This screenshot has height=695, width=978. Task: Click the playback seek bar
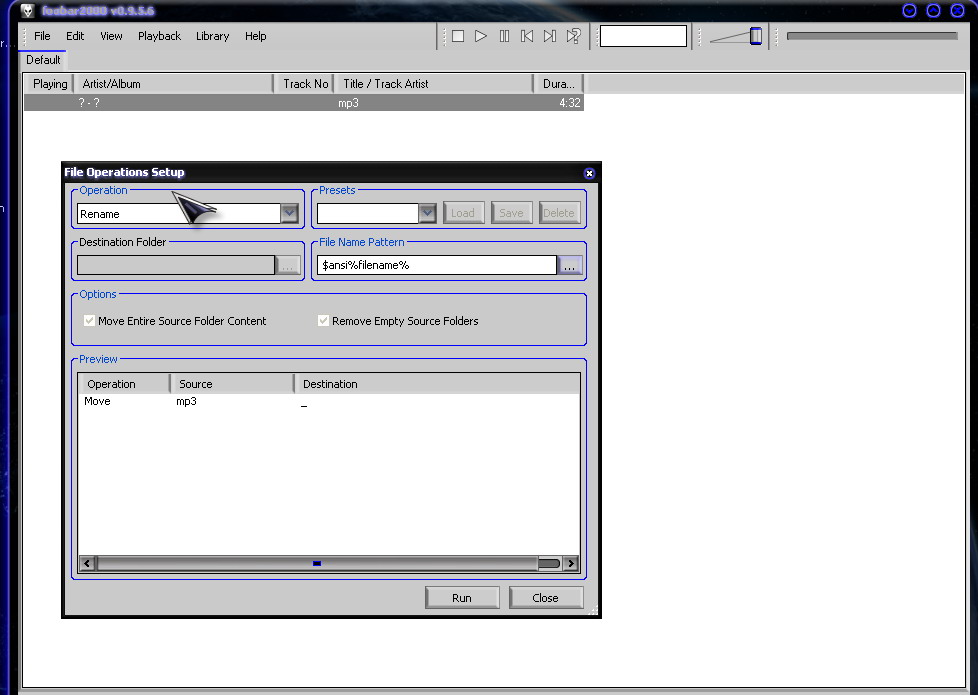pyautogui.click(x=872, y=36)
